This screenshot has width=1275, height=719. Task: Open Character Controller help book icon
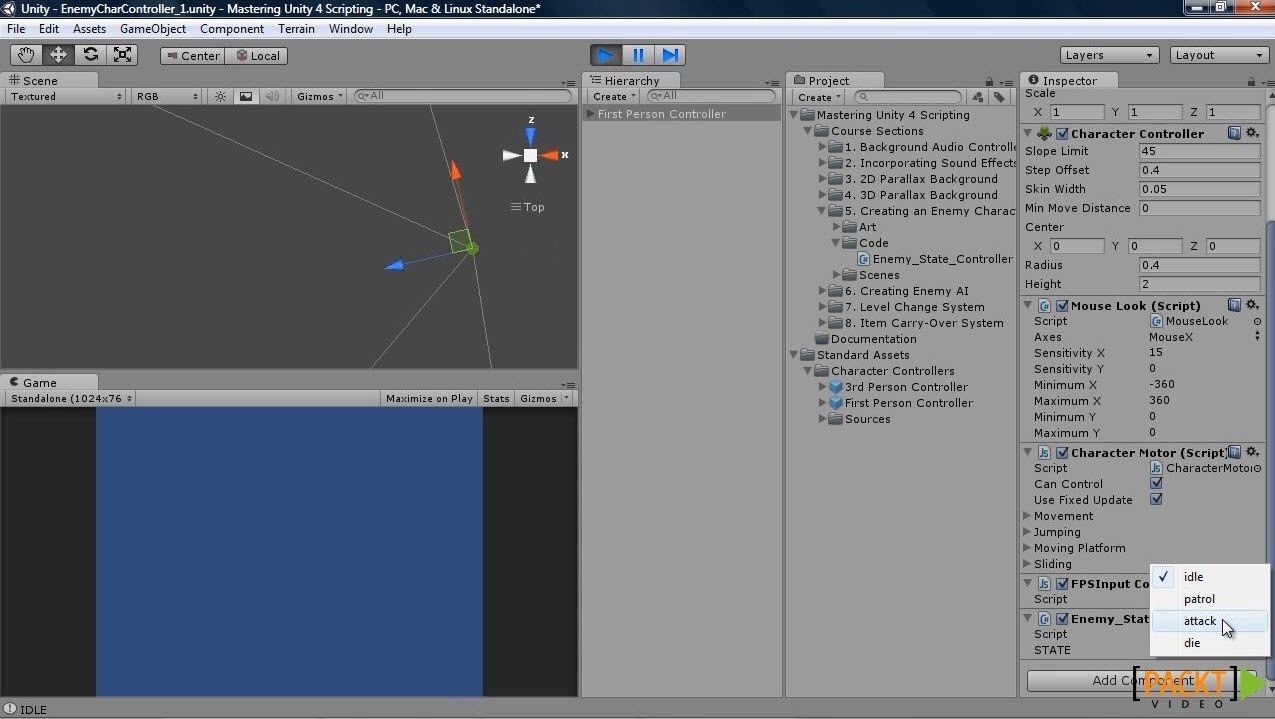[1235, 133]
